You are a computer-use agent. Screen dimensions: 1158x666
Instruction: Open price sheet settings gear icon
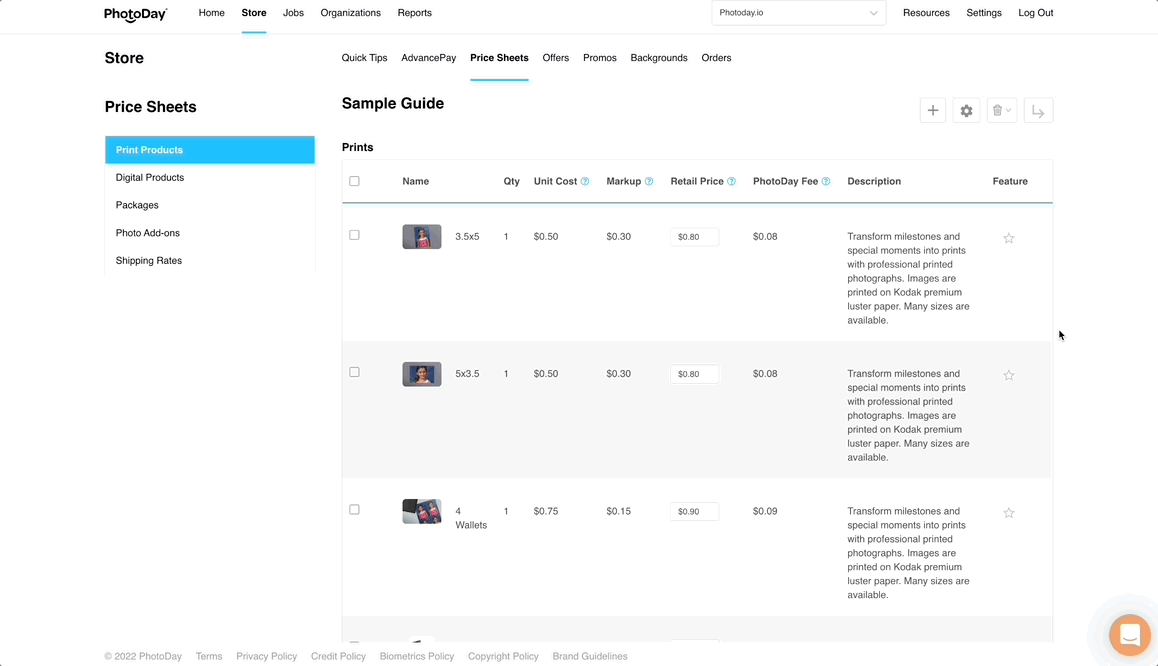click(966, 111)
